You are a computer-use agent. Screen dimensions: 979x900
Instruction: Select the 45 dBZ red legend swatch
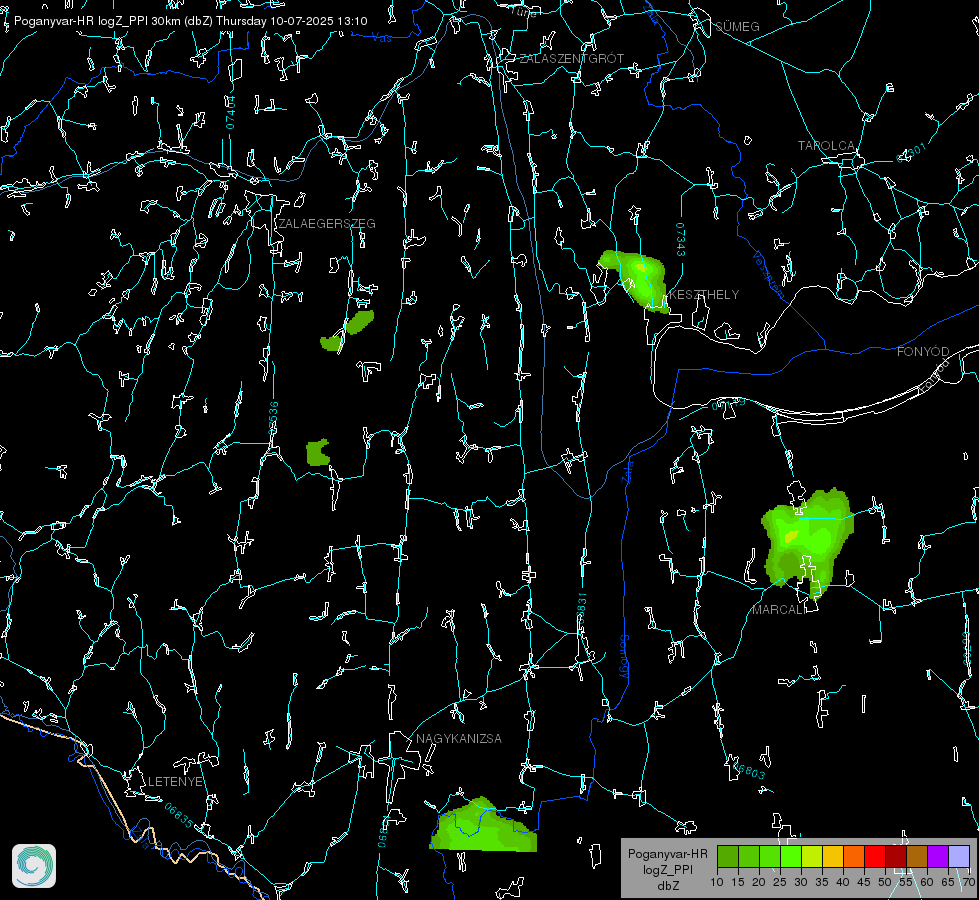(x=875, y=856)
